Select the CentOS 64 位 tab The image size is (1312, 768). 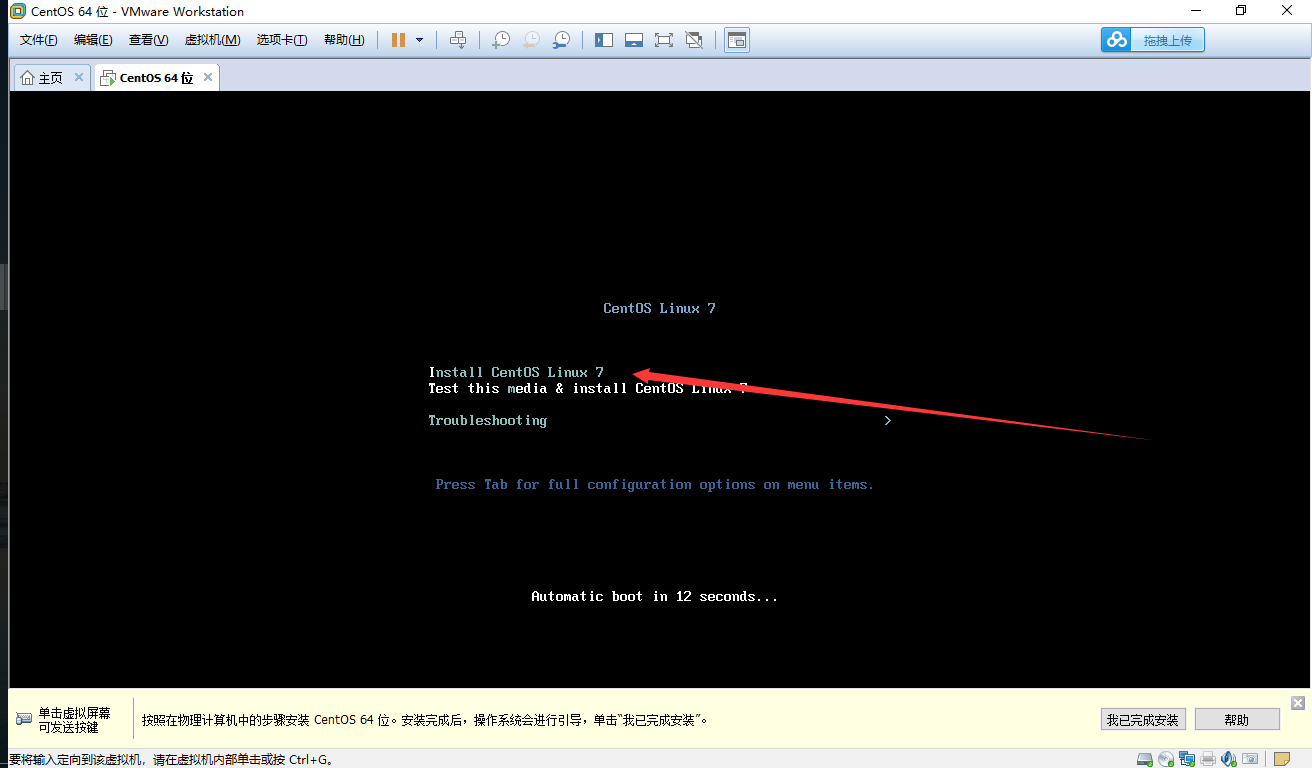tap(156, 77)
